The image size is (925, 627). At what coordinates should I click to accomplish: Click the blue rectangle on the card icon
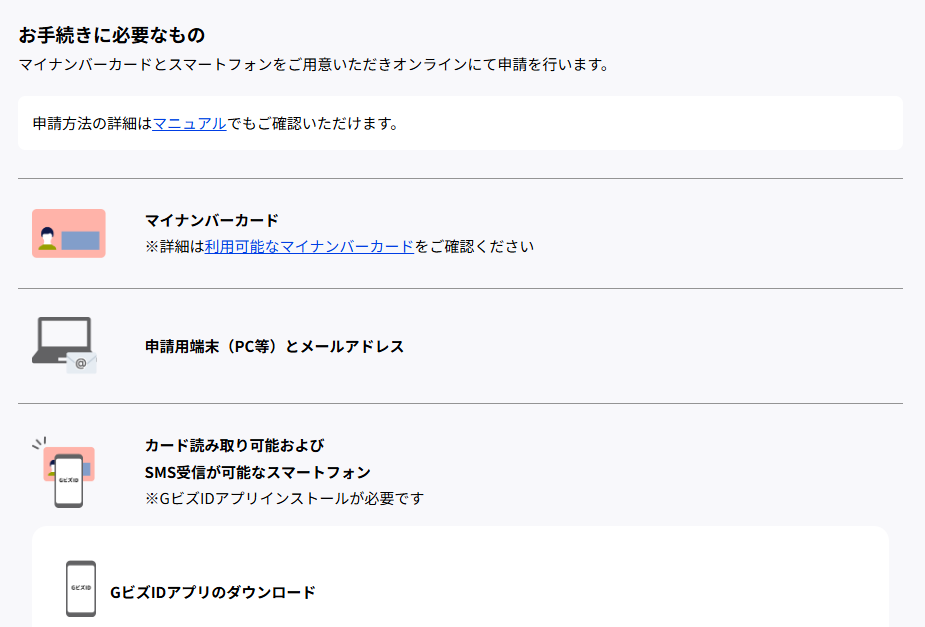pyautogui.click(x=80, y=241)
